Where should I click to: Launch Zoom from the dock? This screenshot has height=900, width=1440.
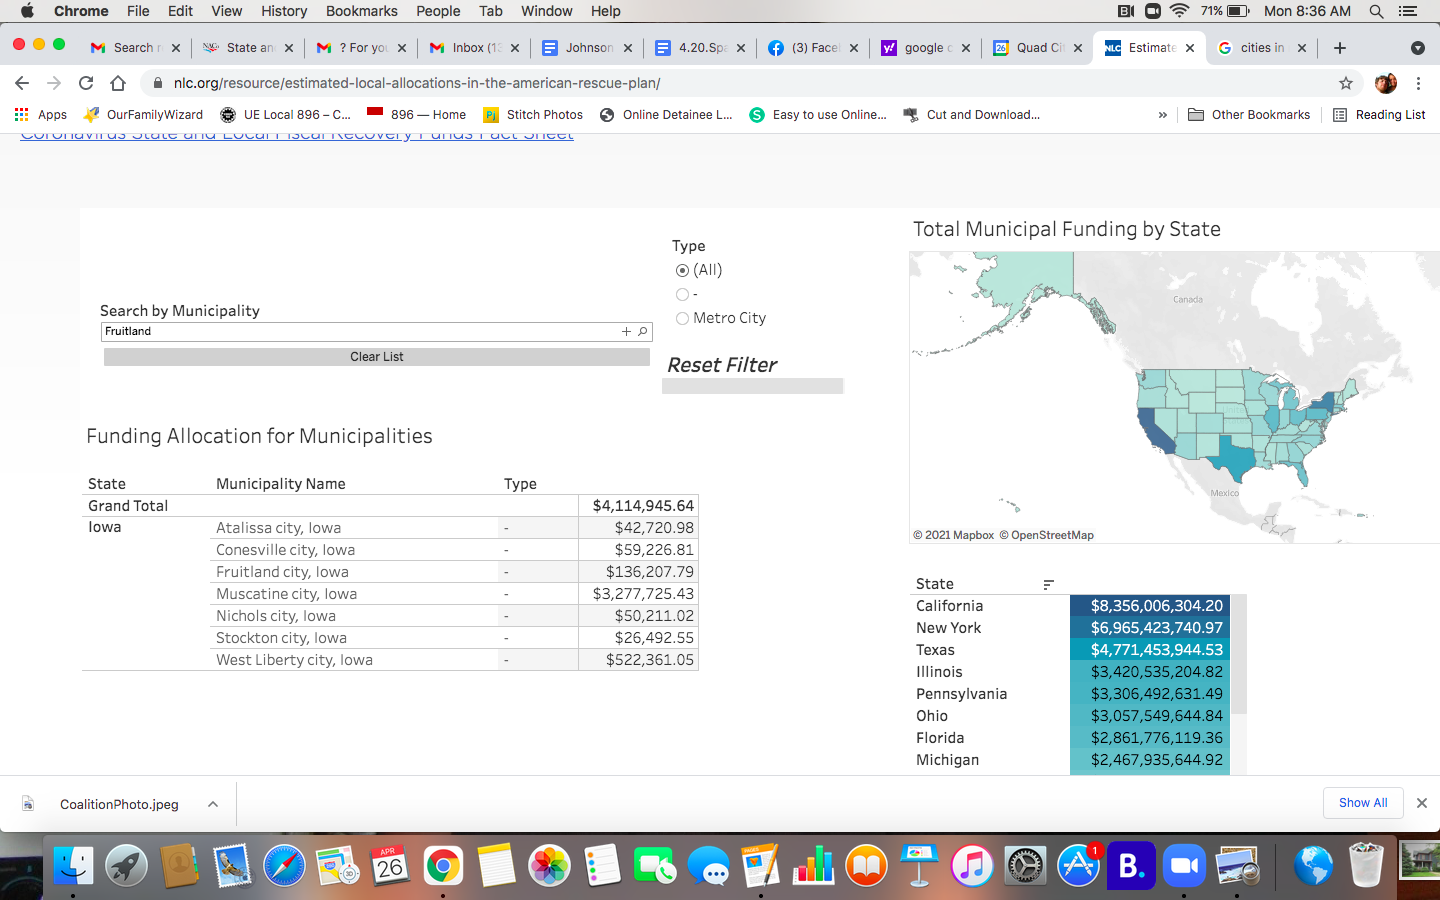(1184, 865)
